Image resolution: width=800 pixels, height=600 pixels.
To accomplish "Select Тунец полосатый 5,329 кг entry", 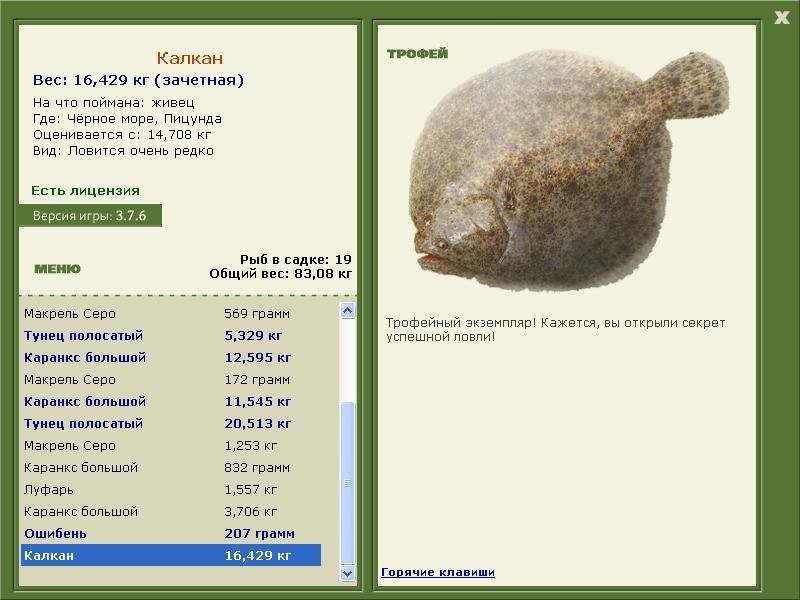I will [171, 335].
